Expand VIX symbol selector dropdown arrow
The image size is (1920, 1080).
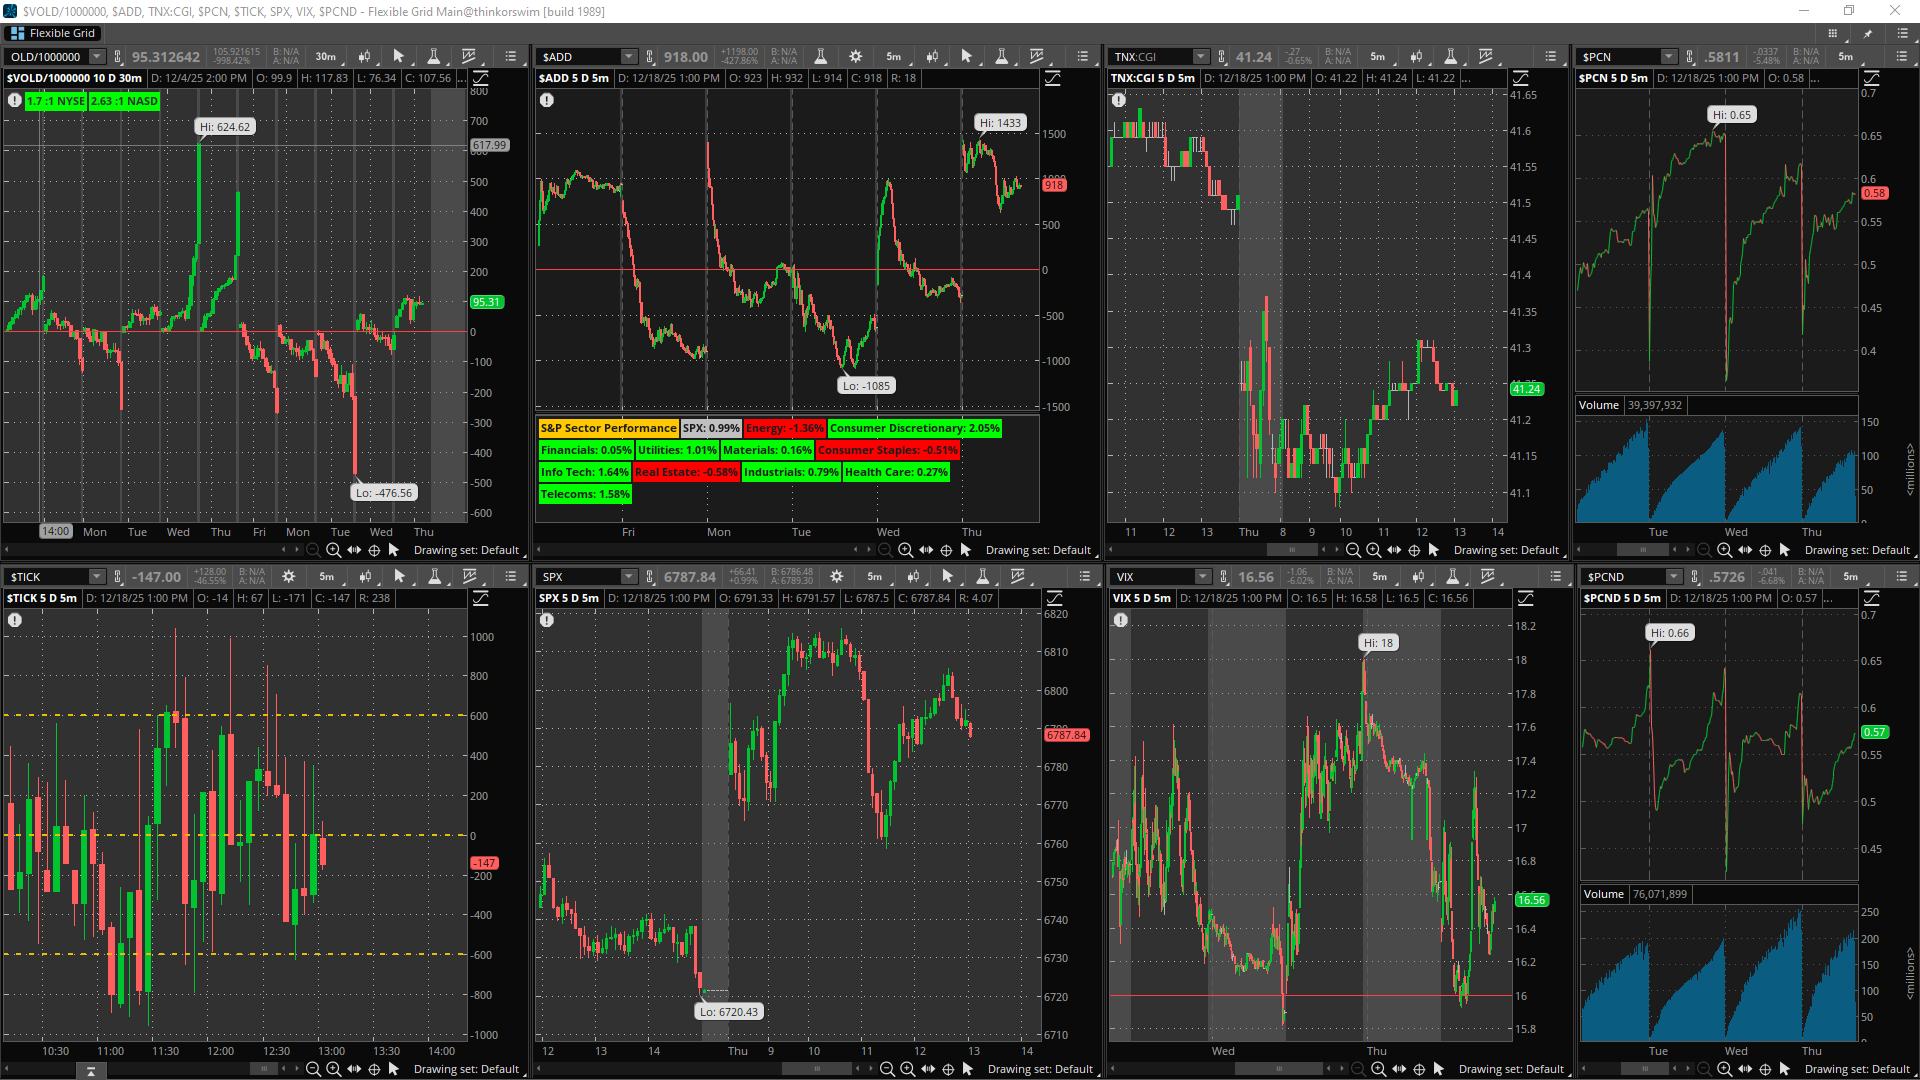pyautogui.click(x=1202, y=577)
